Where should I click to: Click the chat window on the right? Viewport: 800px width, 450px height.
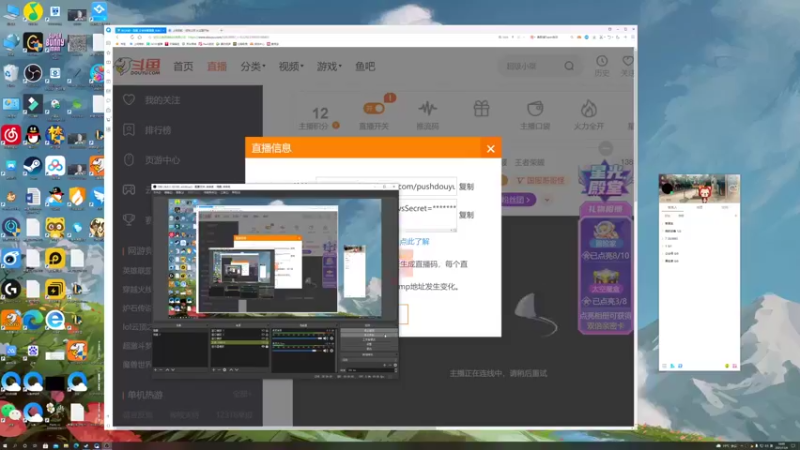(x=699, y=272)
